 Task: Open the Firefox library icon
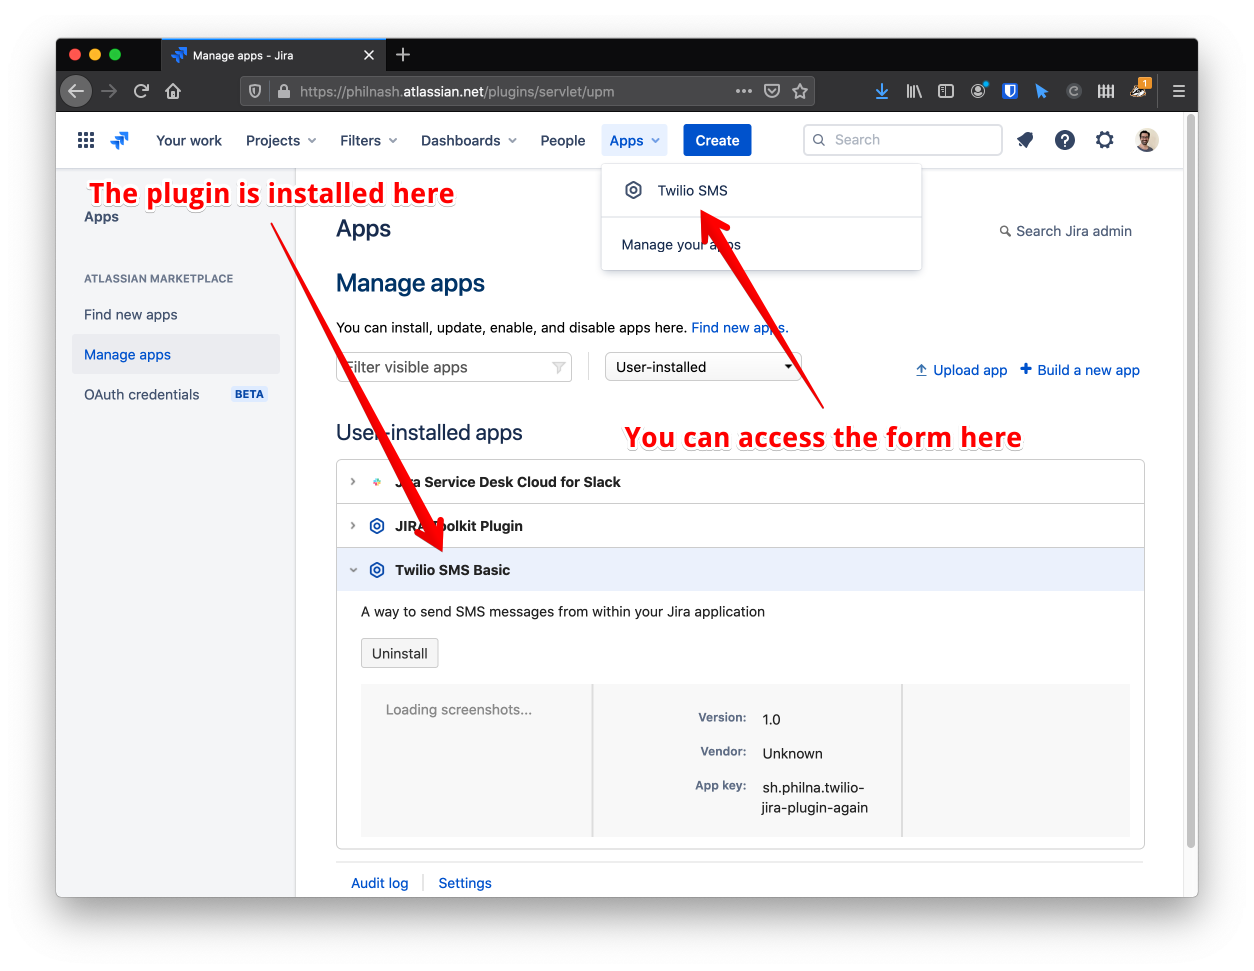tap(914, 91)
